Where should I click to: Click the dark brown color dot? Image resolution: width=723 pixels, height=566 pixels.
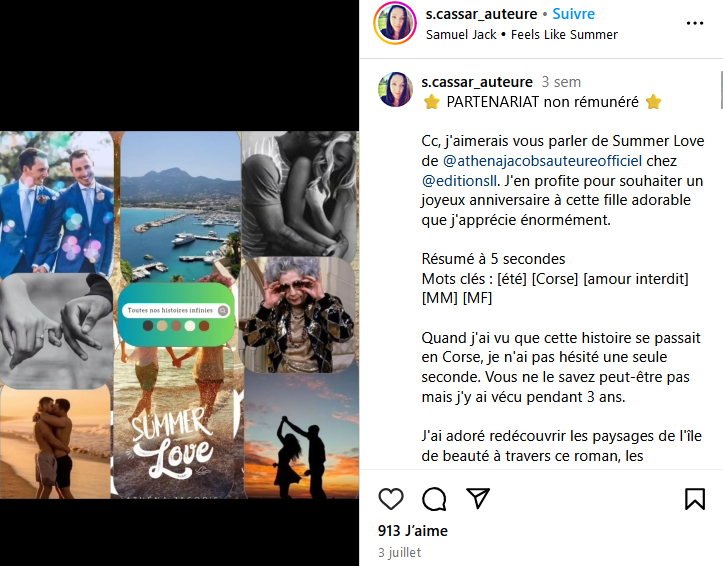[x=148, y=326]
